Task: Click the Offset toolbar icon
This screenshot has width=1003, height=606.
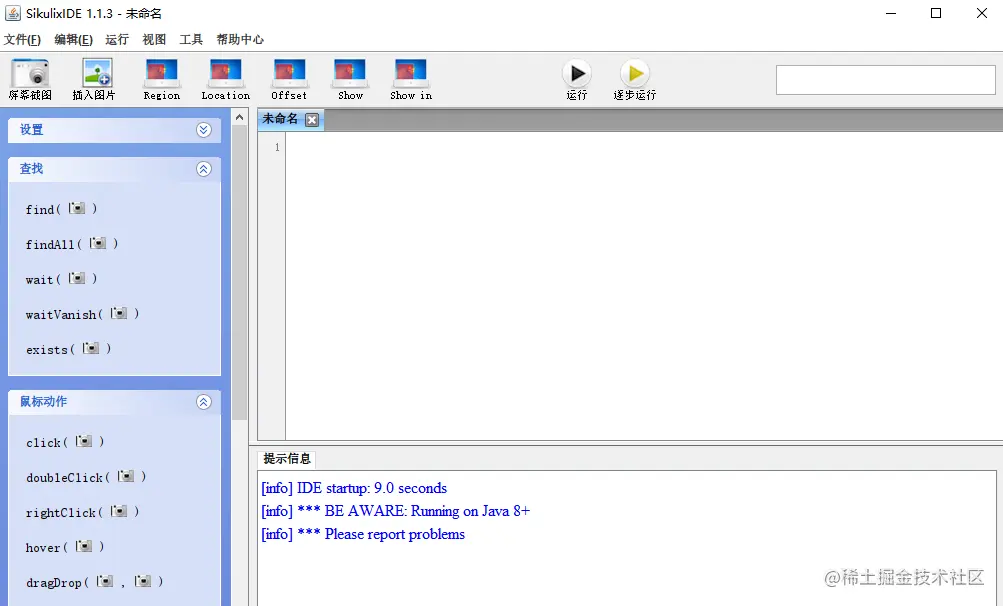Action: 289,72
